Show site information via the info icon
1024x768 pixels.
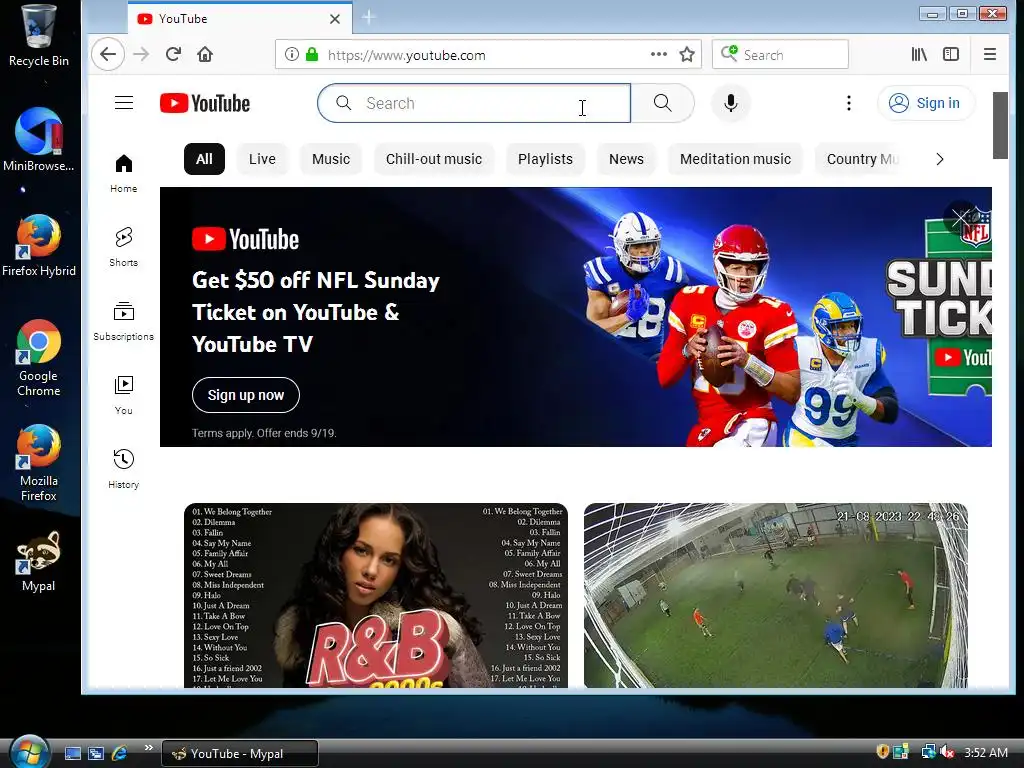[292, 54]
